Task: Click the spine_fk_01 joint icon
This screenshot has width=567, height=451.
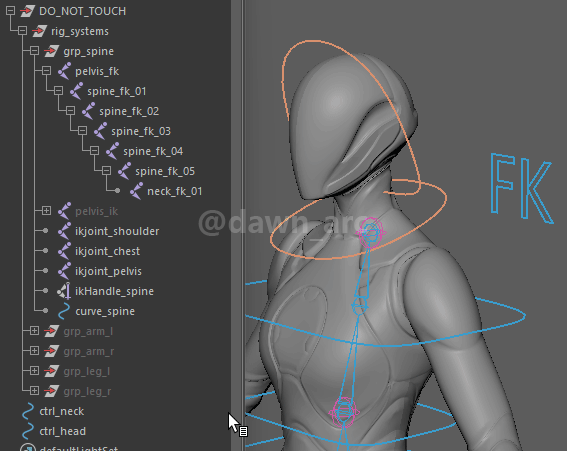Action: tap(76, 91)
